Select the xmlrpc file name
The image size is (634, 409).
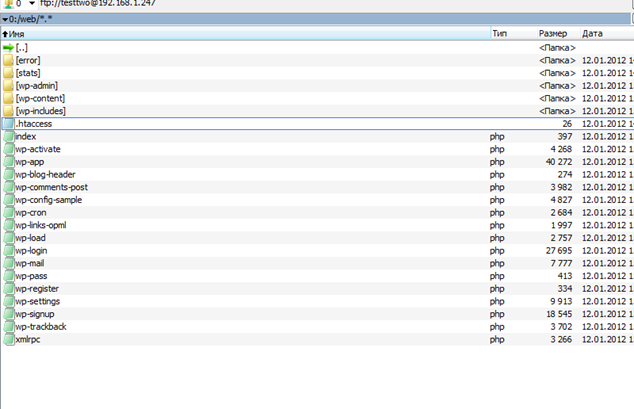[28, 339]
